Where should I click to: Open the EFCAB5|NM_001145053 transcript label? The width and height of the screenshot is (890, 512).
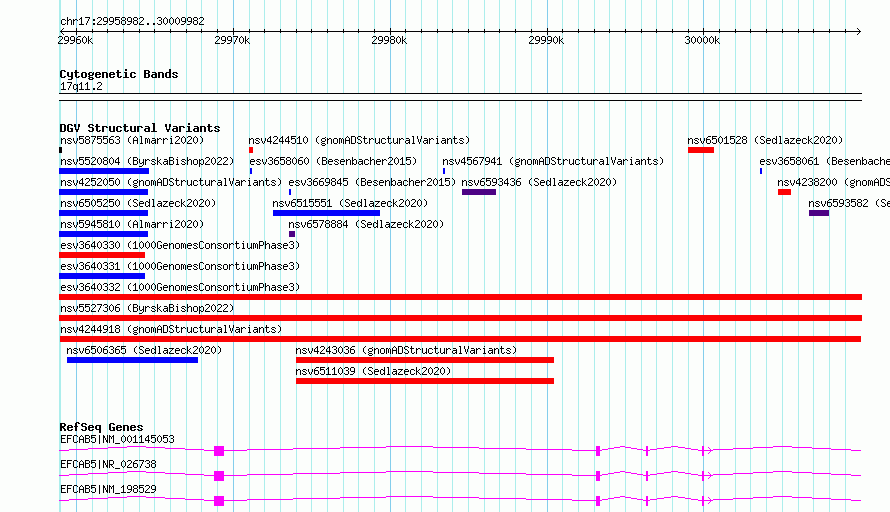[117, 439]
